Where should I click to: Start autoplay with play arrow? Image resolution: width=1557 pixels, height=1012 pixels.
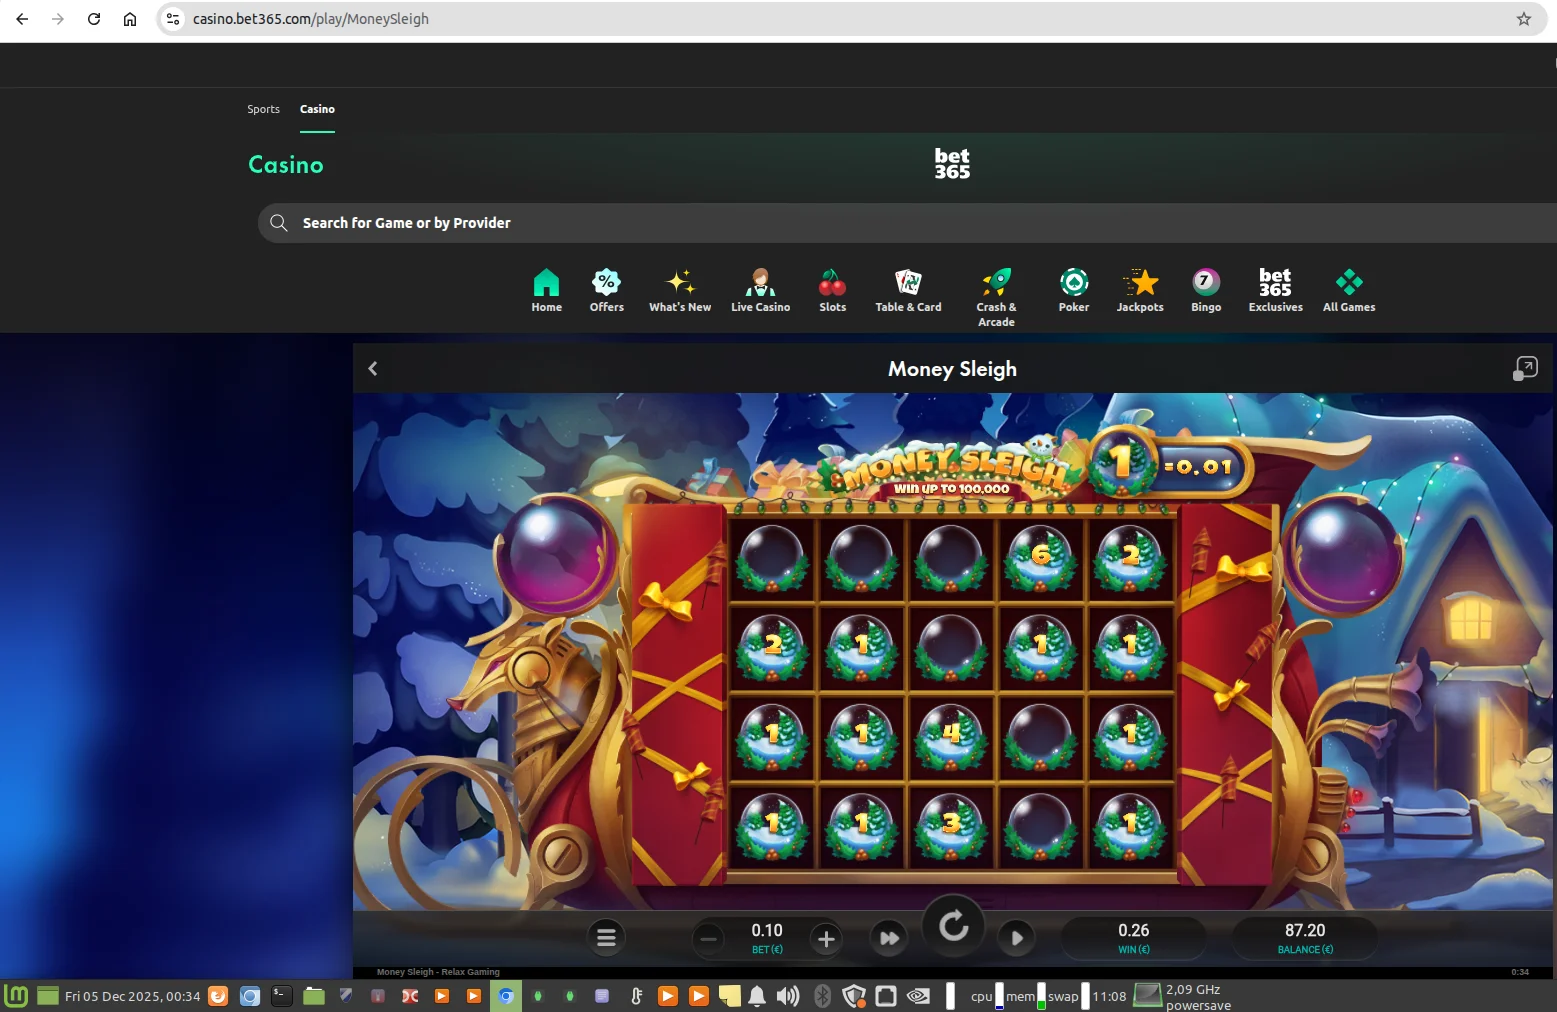pos(1016,938)
